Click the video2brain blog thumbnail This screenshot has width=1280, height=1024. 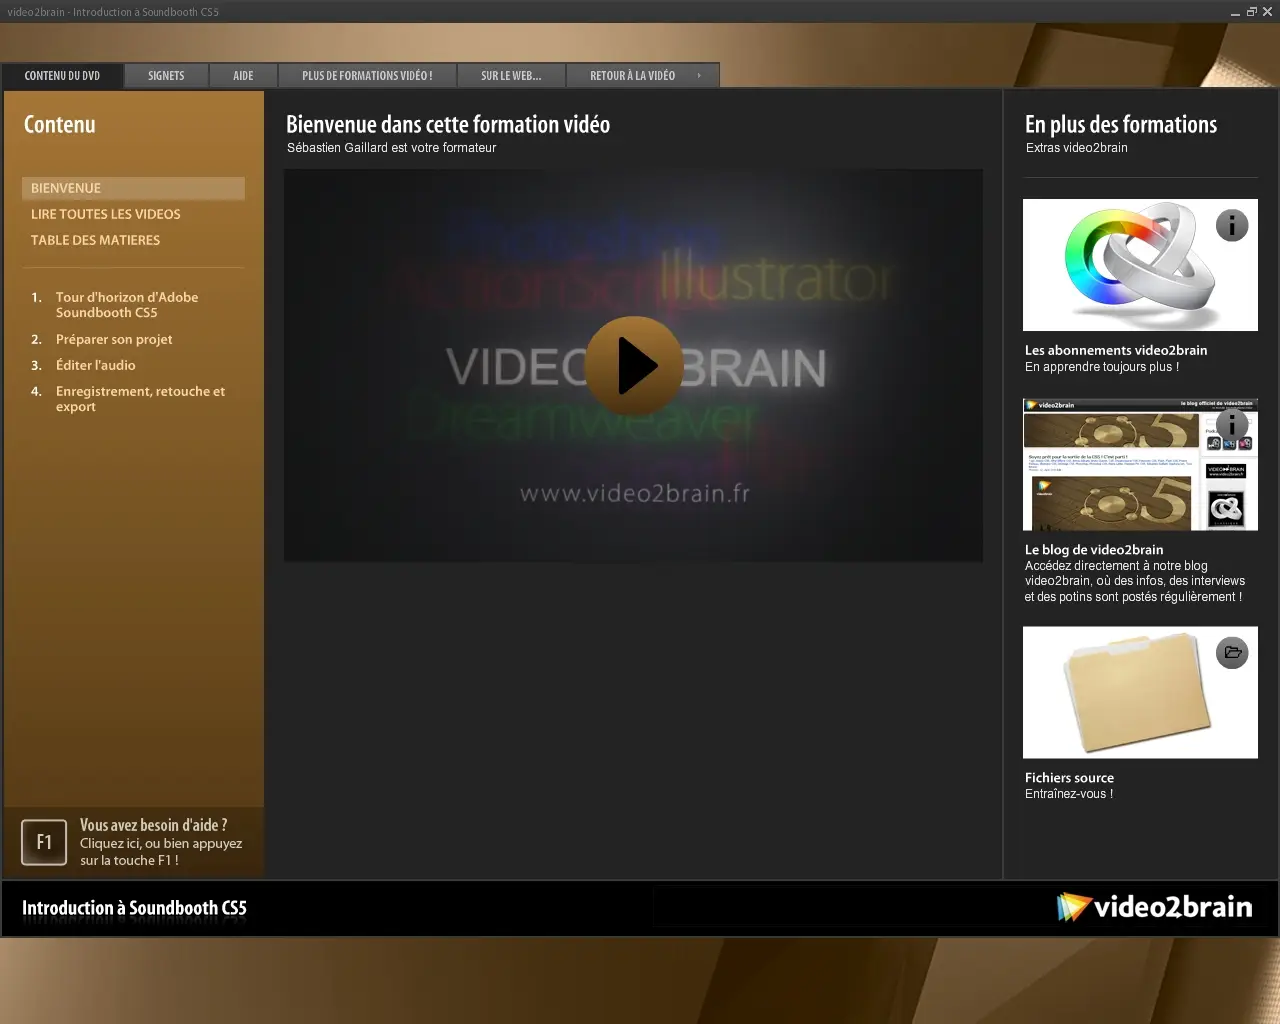point(1140,465)
